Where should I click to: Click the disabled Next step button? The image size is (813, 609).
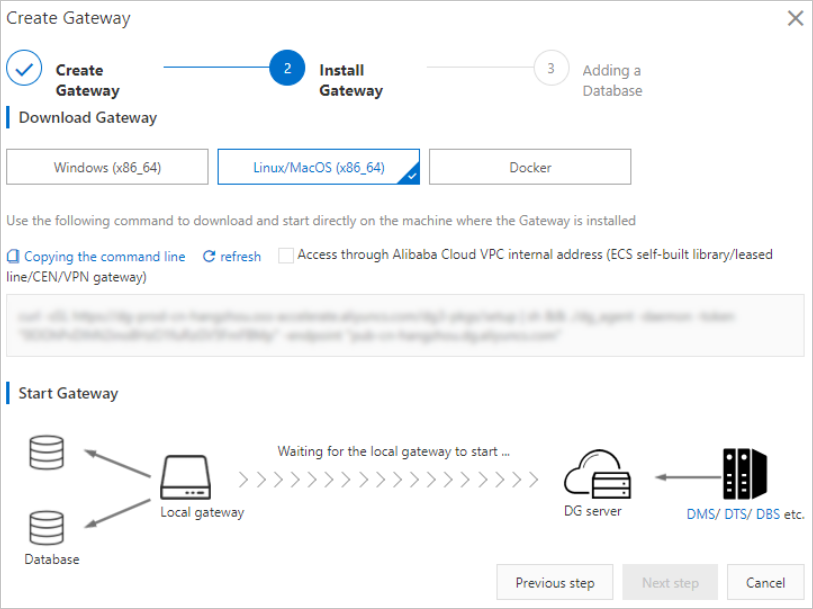pyautogui.click(x=670, y=583)
